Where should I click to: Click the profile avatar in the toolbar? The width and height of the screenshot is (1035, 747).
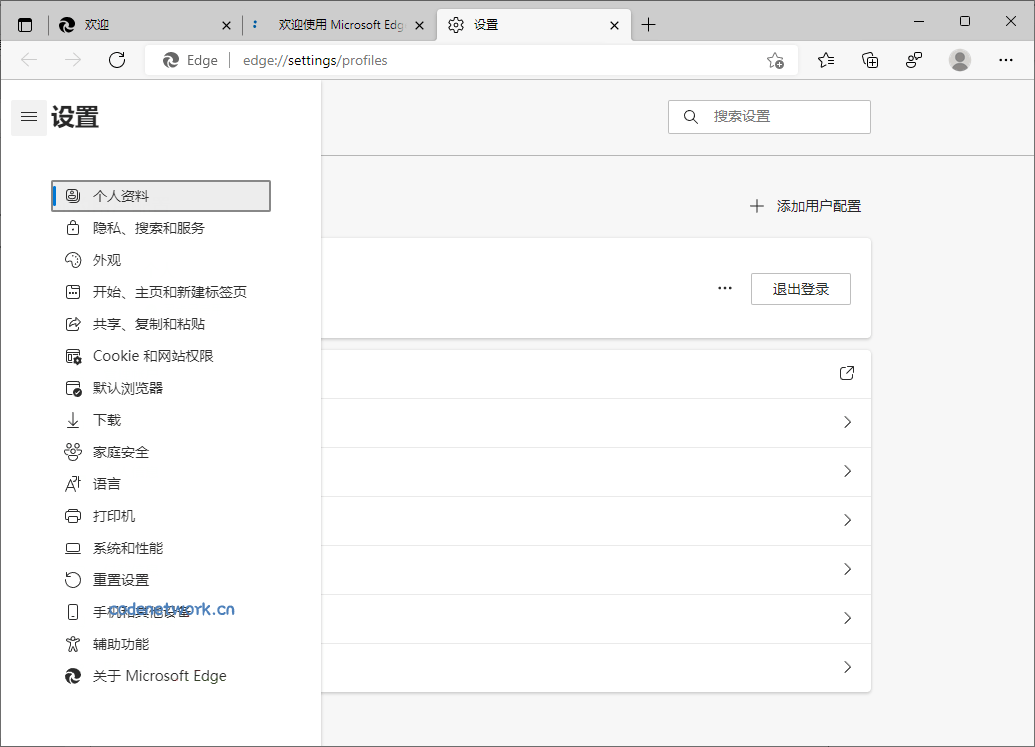pos(959,60)
